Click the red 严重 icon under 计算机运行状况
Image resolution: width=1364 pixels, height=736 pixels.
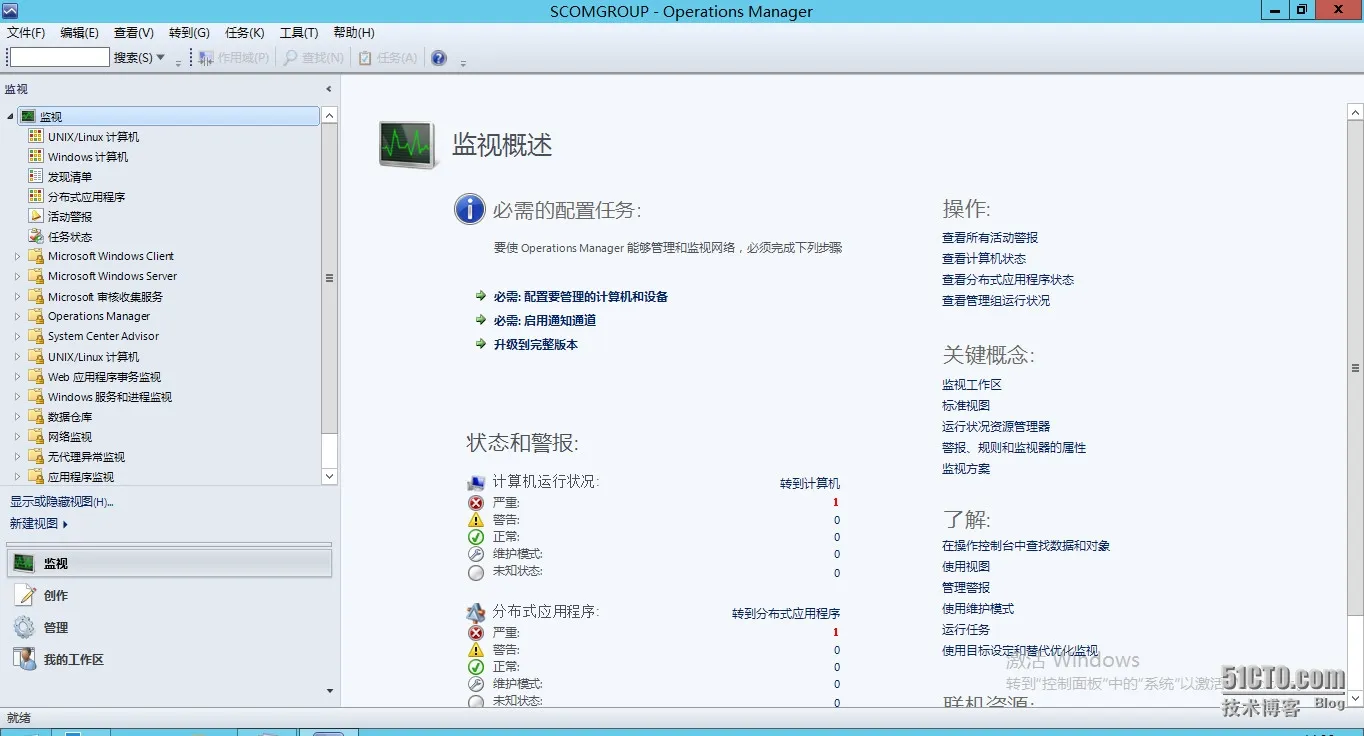tap(476, 503)
